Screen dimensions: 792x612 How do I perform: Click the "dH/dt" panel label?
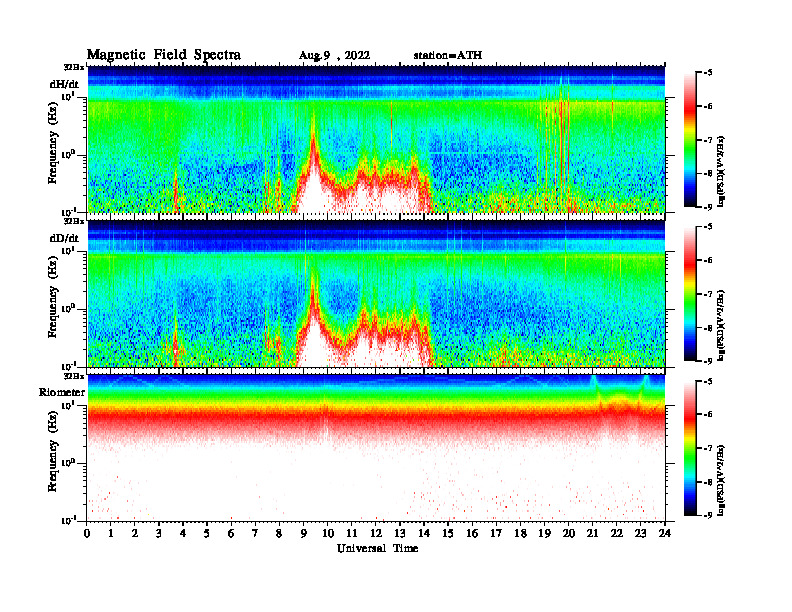tap(64, 84)
